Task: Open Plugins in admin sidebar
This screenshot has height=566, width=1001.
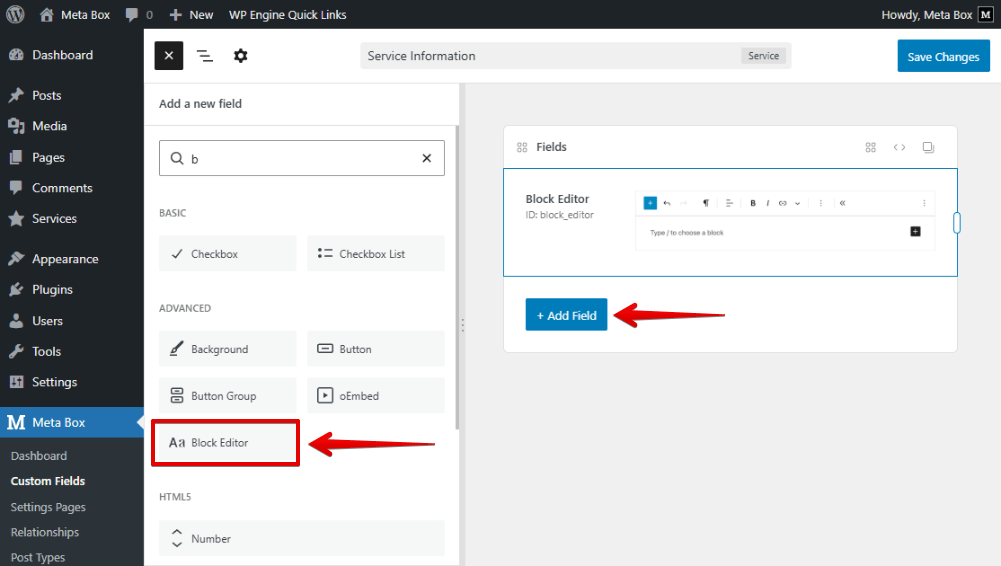Action: [x=72, y=289]
